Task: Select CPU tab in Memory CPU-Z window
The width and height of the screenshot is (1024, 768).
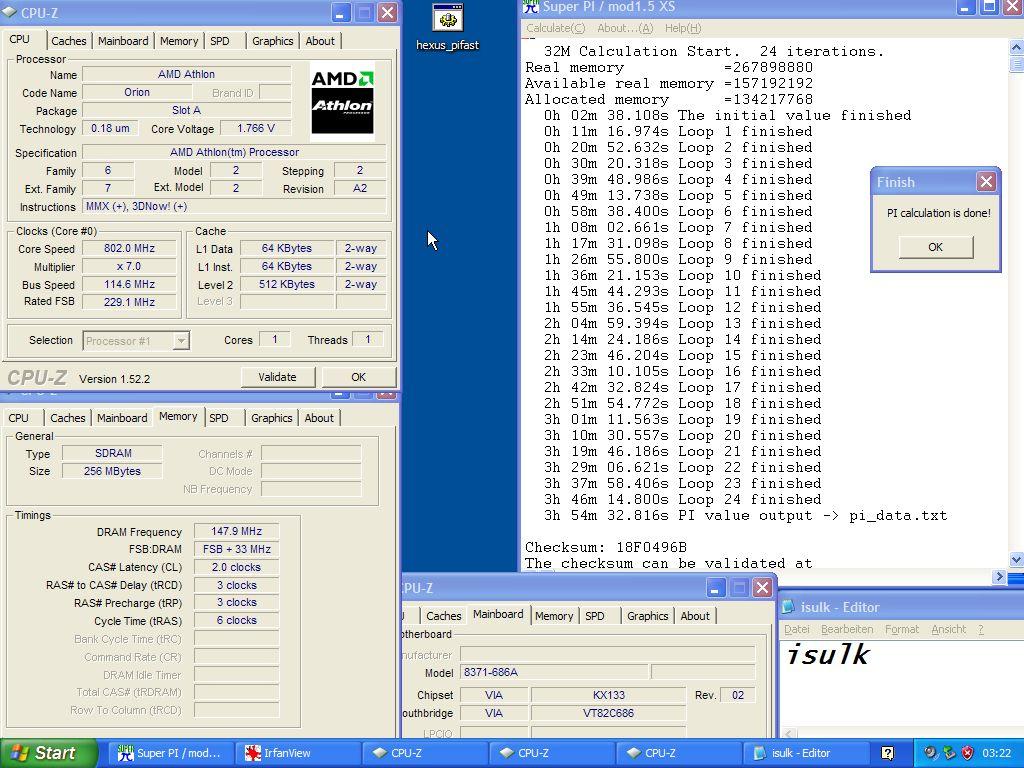Action: (18, 418)
